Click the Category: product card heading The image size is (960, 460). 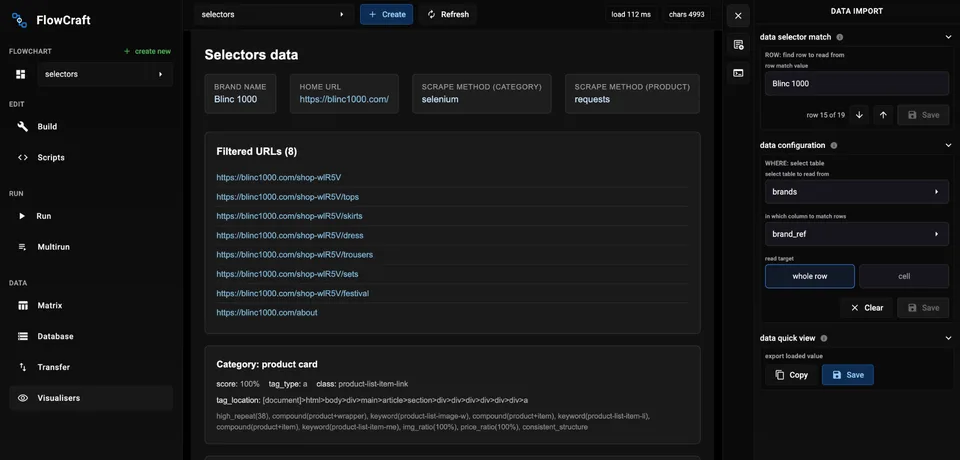click(x=267, y=364)
